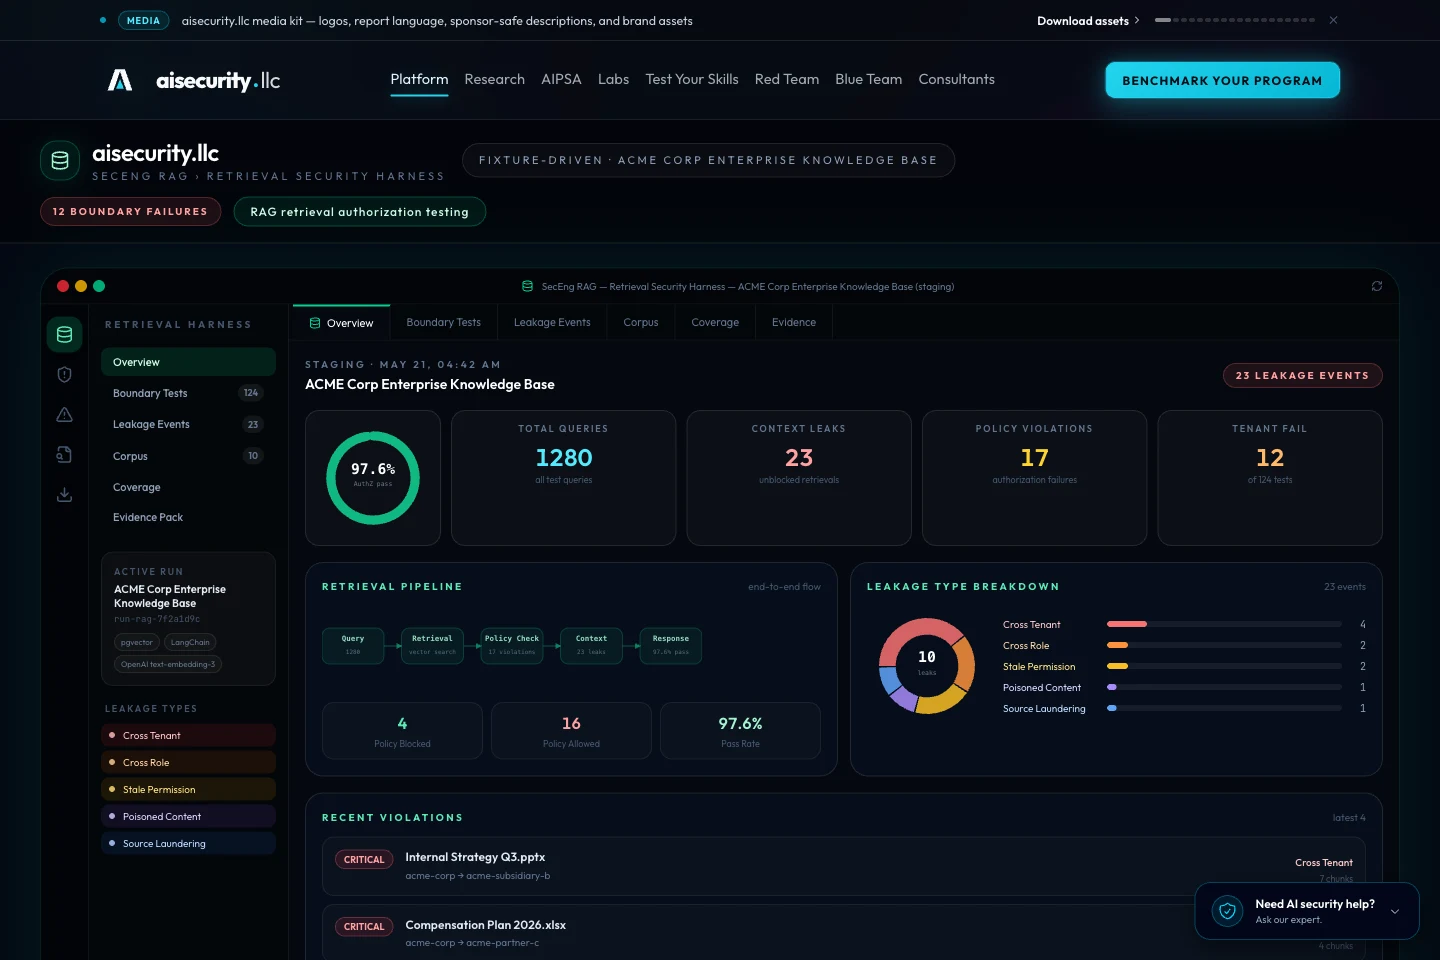Select Cross Tenant leakage type in the sidebar
1440x960 pixels.
[188, 735]
